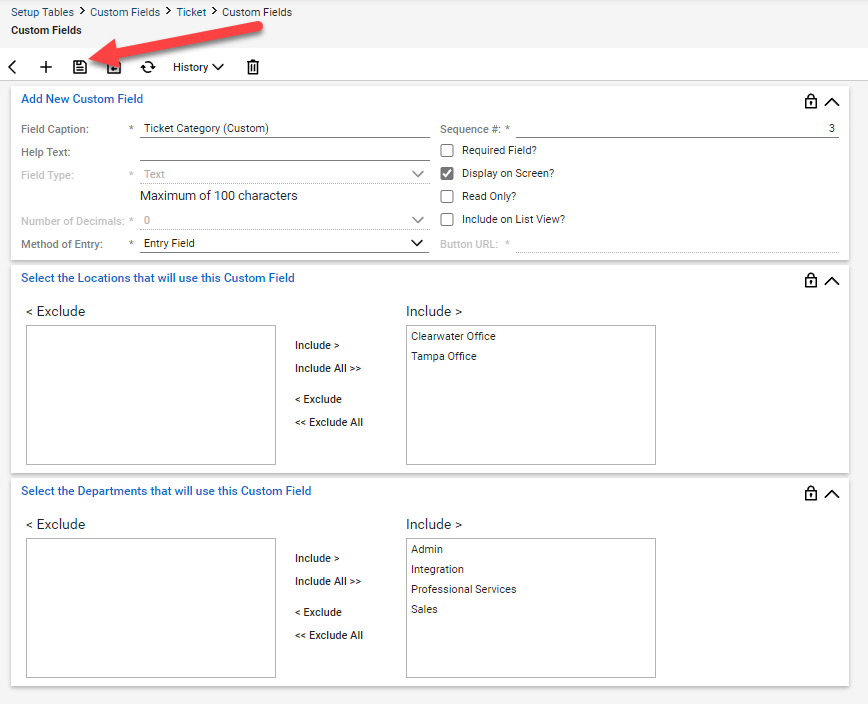Click < Exclude button for Locations
Viewport: 868px width, 704px height.
(318, 400)
